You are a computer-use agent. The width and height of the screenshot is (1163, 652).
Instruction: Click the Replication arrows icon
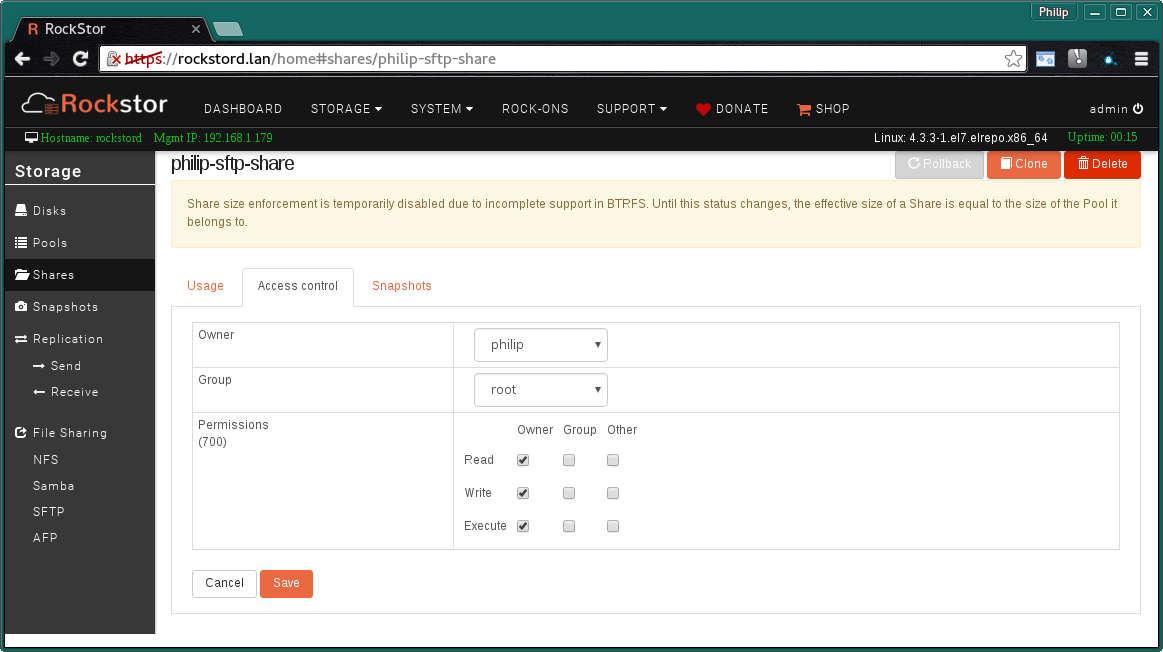point(21,339)
